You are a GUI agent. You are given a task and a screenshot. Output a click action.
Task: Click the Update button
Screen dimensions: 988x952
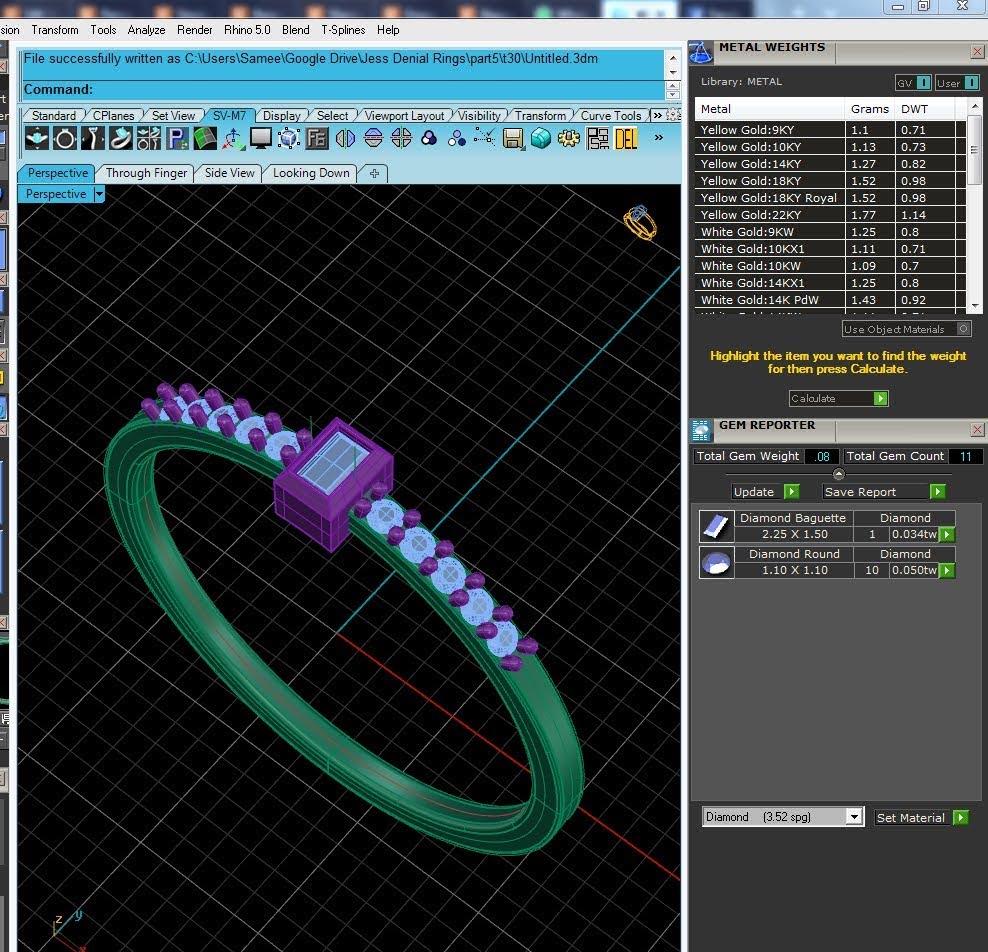click(765, 491)
